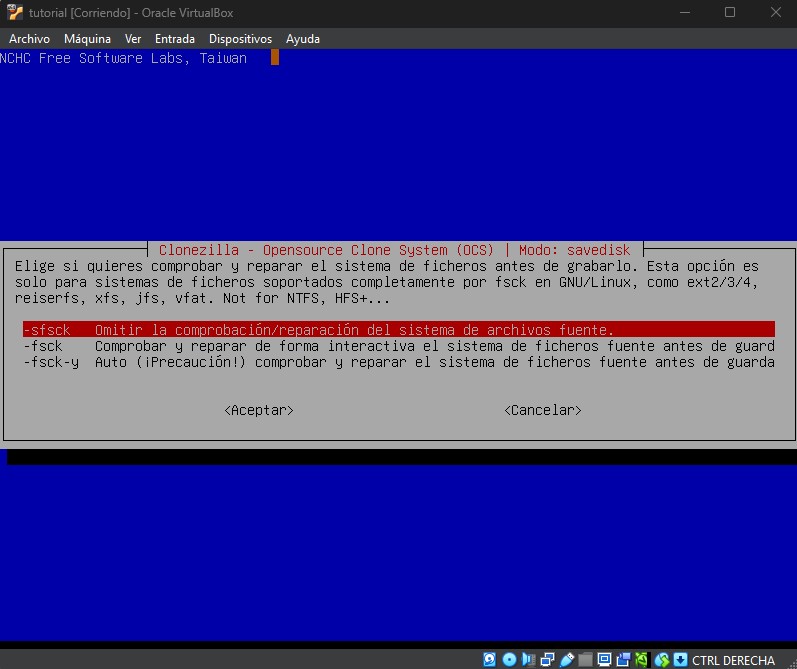Select the -fsck-y auto repair option
Screen dimensions: 797x669
point(399,362)
